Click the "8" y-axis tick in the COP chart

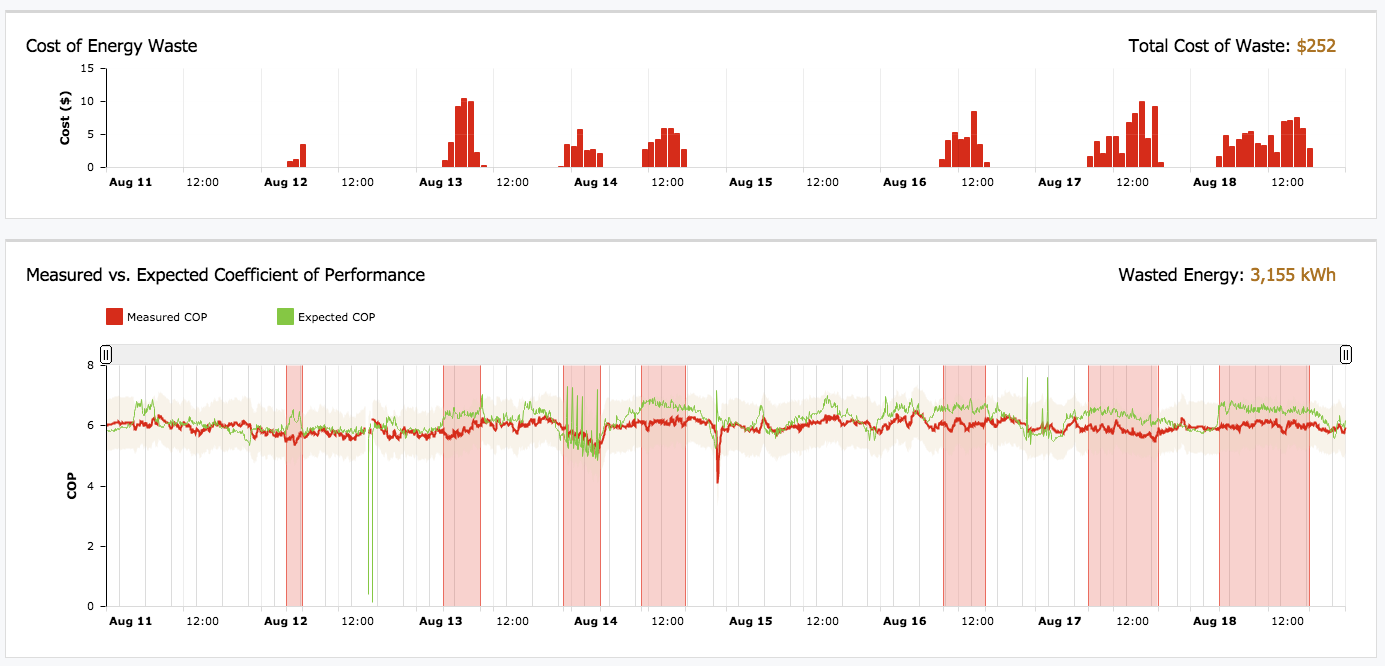point(89,366)
